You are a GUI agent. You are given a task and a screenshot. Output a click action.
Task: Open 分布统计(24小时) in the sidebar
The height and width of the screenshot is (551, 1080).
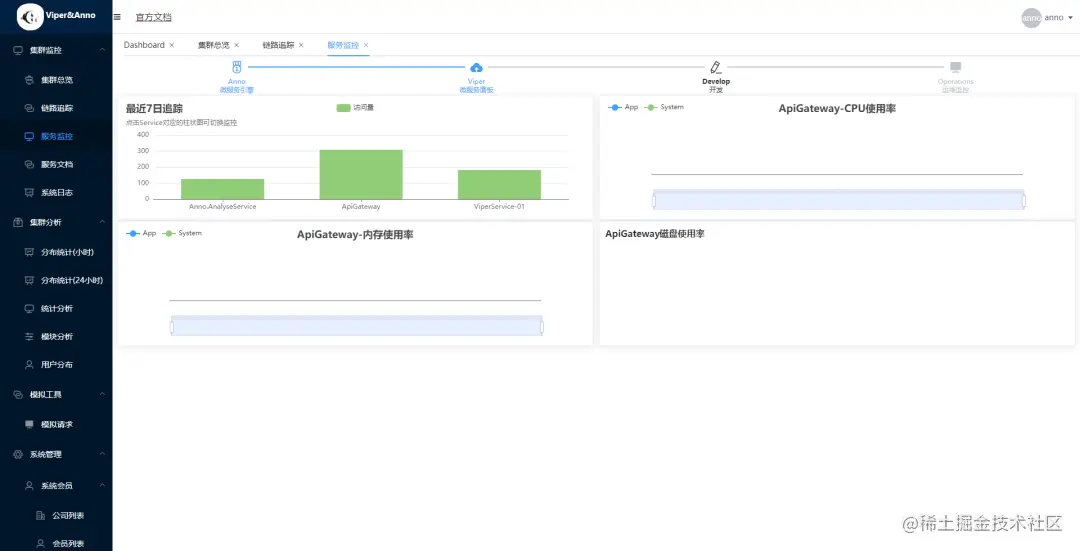[x=56, y=280]
